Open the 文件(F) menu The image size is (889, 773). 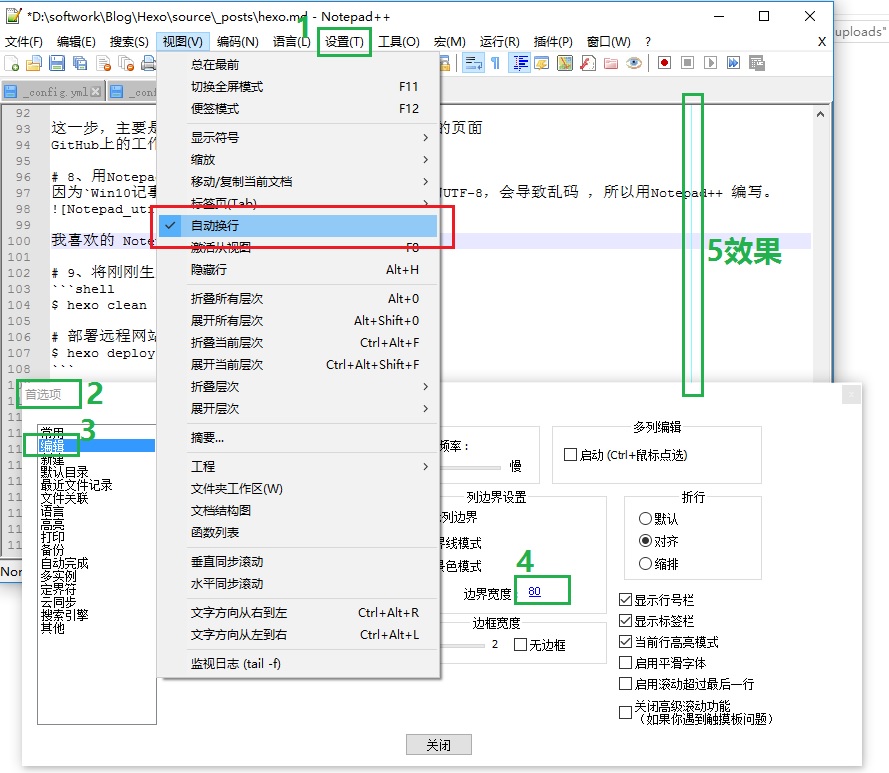24,41
